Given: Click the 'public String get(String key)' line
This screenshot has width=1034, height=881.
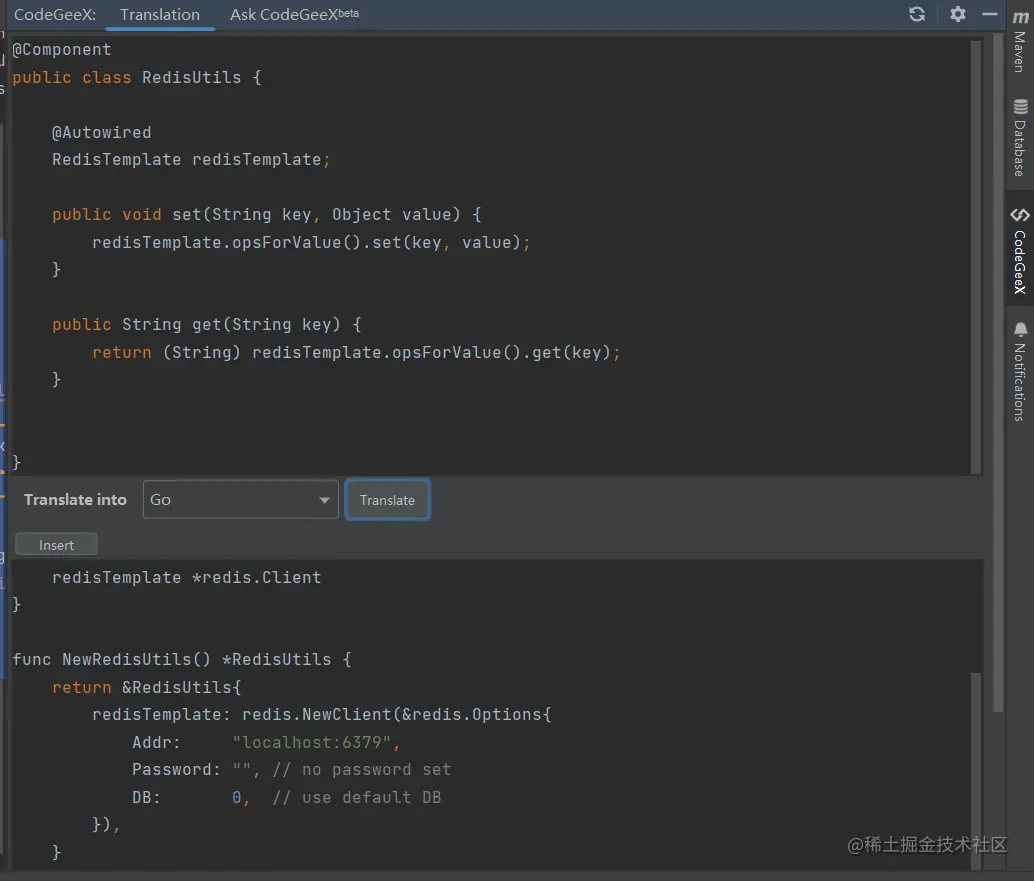Looking at the screenshot, I should point(206,324).
